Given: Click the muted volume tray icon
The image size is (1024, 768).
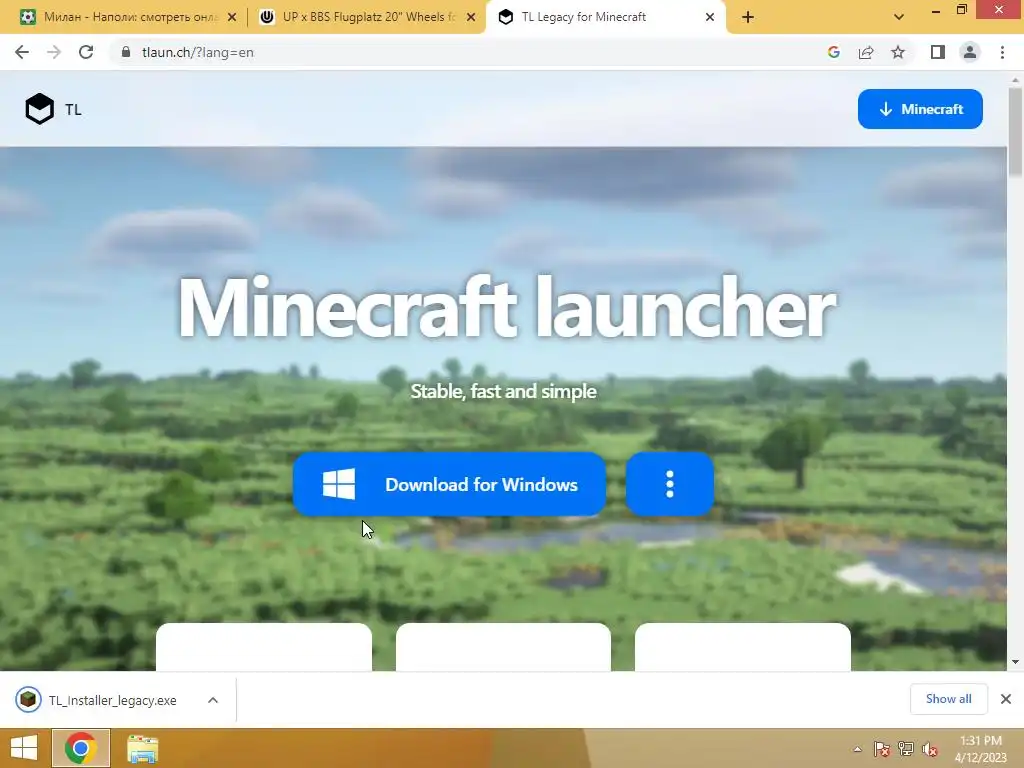Looking at the screenshot, I should click(x=929, y=749).
